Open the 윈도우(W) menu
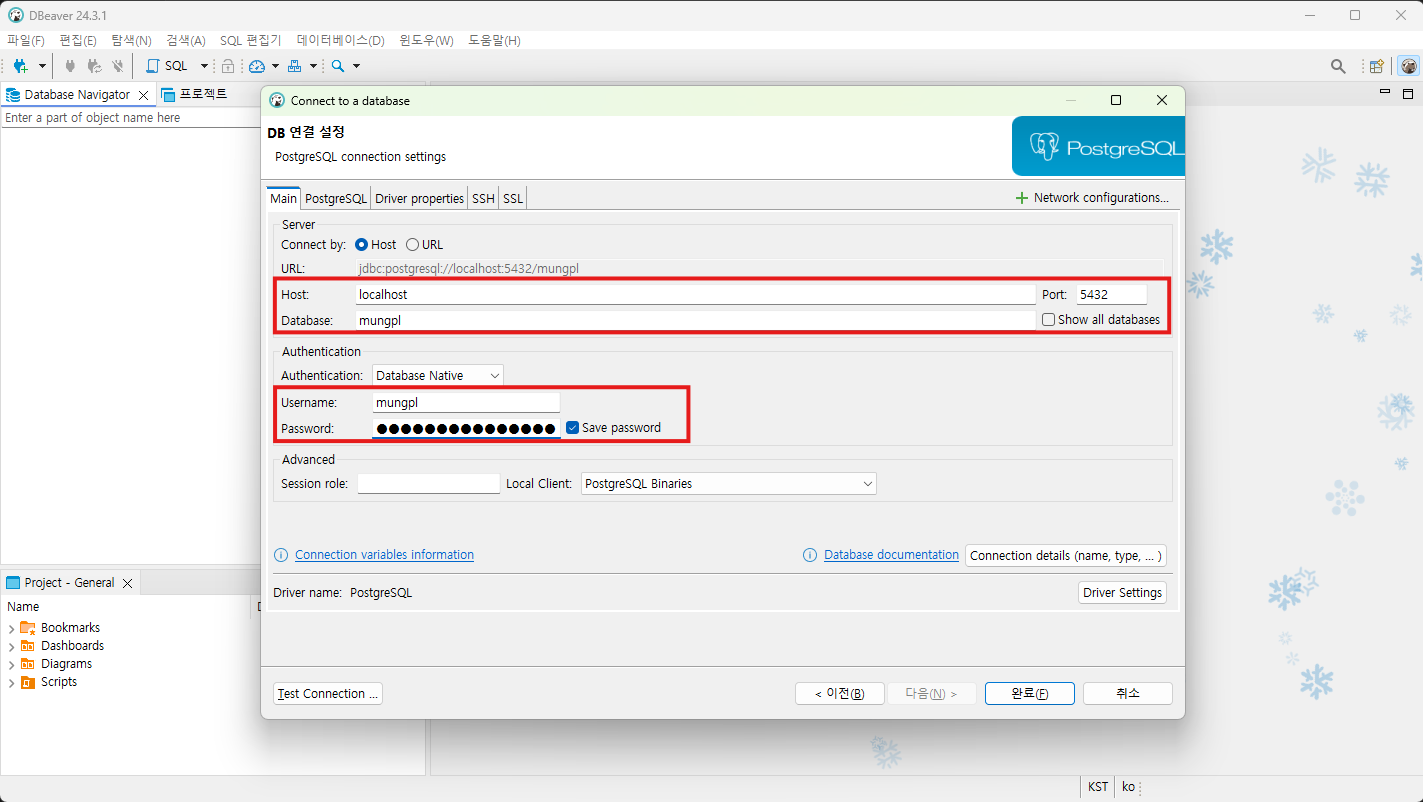The image size is (1423, 802). click(x=426, y=41)
